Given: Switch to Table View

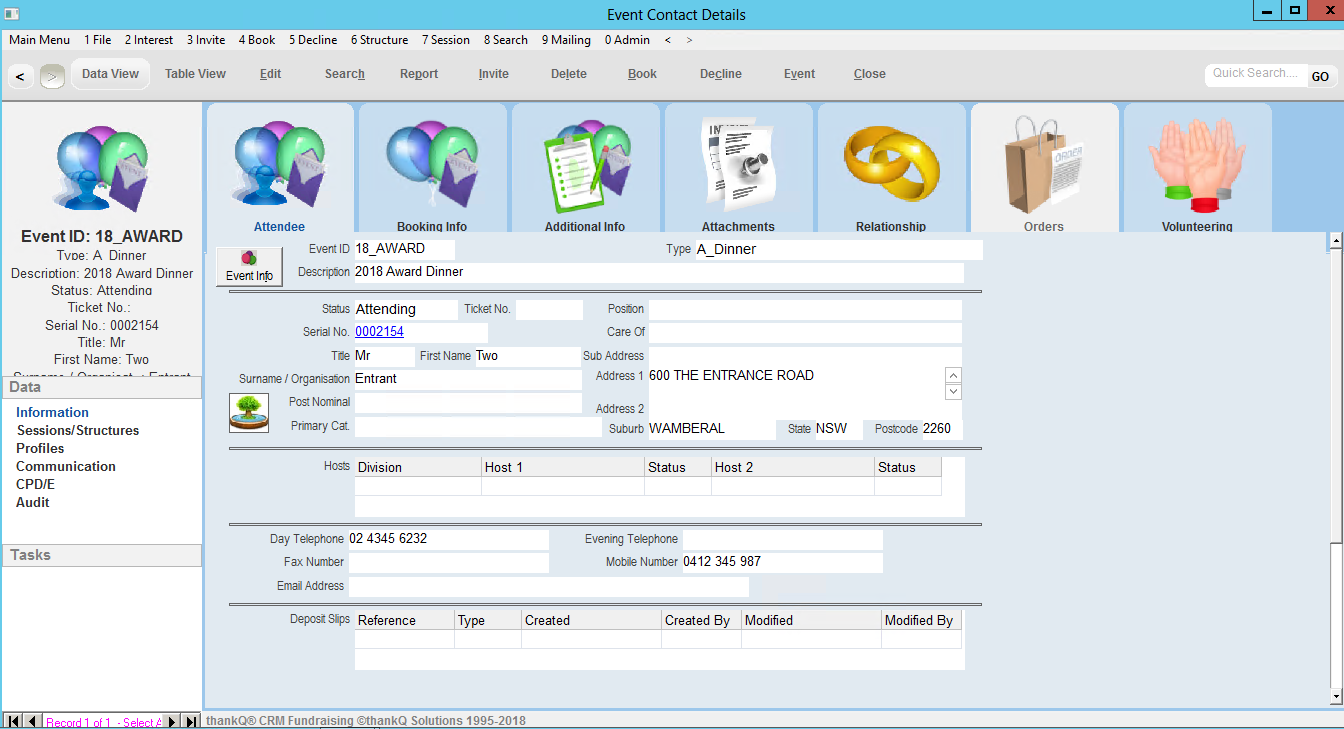Looking at the screenshot, I should (195, 74).
